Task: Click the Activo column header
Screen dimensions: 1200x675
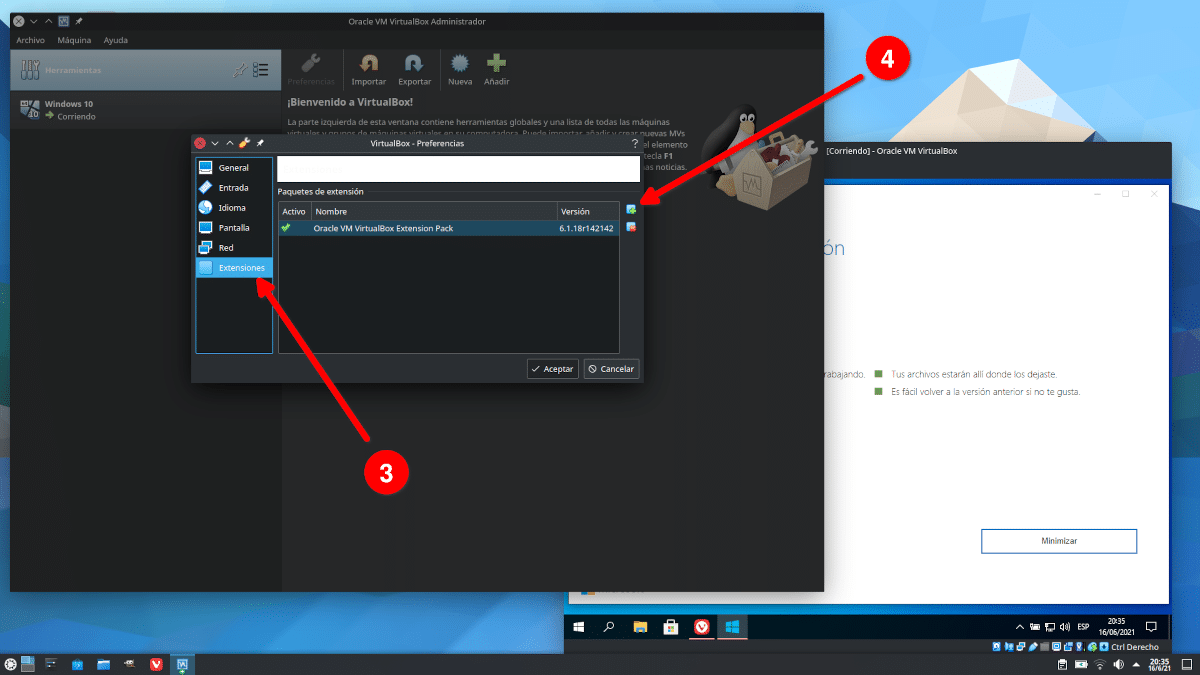Action: [x=294, y=212]
